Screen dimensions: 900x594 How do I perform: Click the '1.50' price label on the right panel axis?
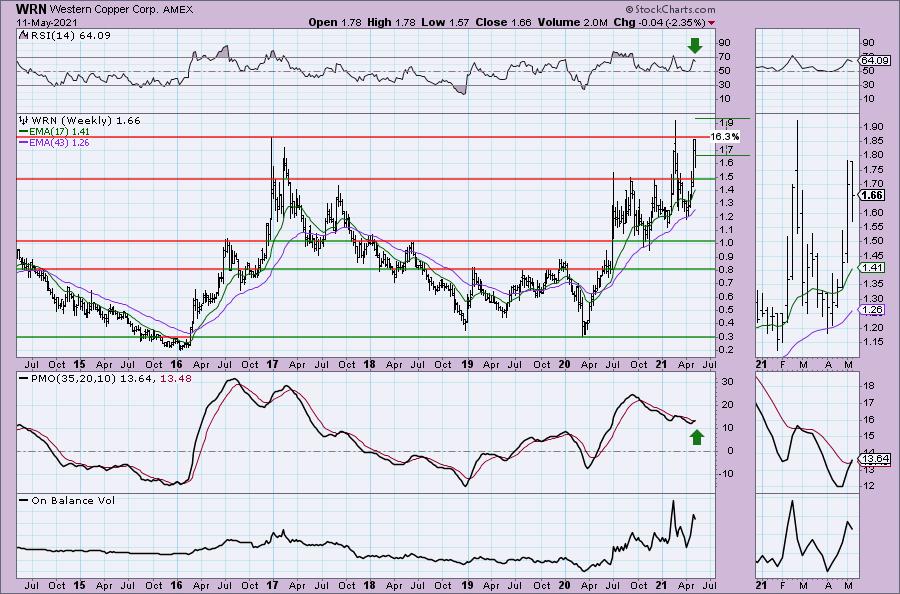pyautogui.click(x=872, y=241)
